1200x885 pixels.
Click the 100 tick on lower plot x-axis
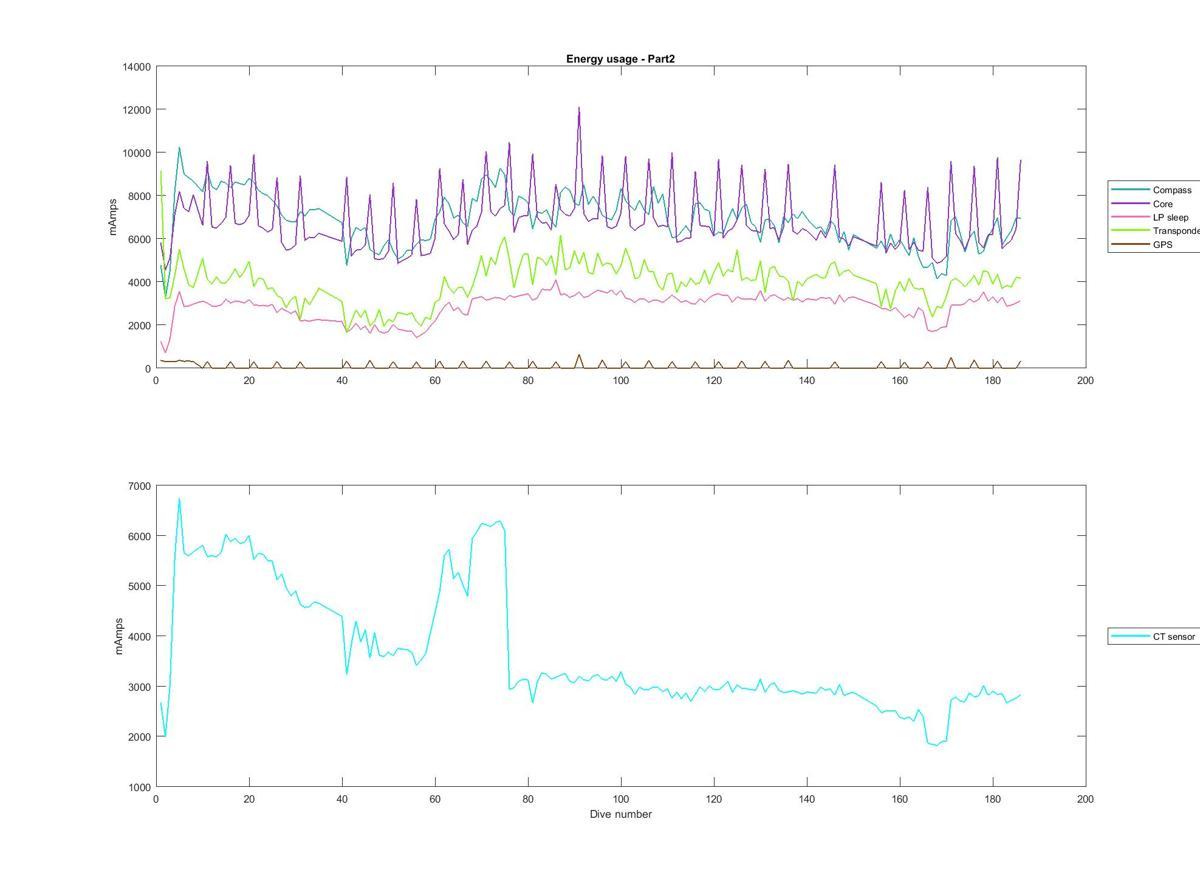click(x=621, y=799)
